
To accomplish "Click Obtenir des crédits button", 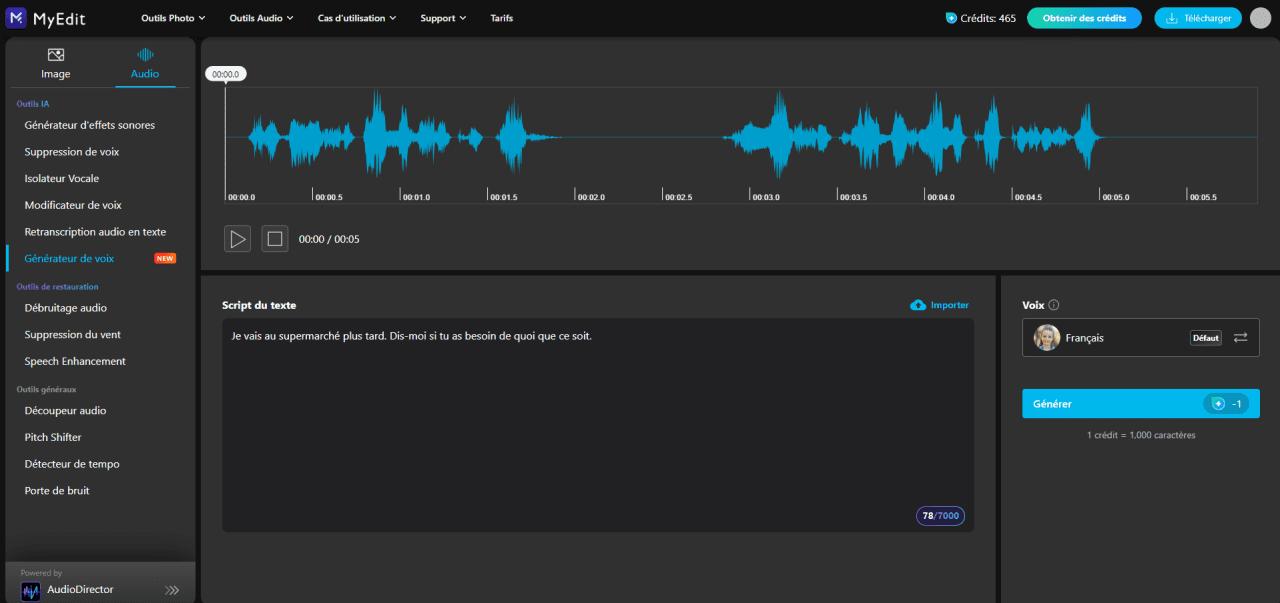I will [x=1084, y=18].
